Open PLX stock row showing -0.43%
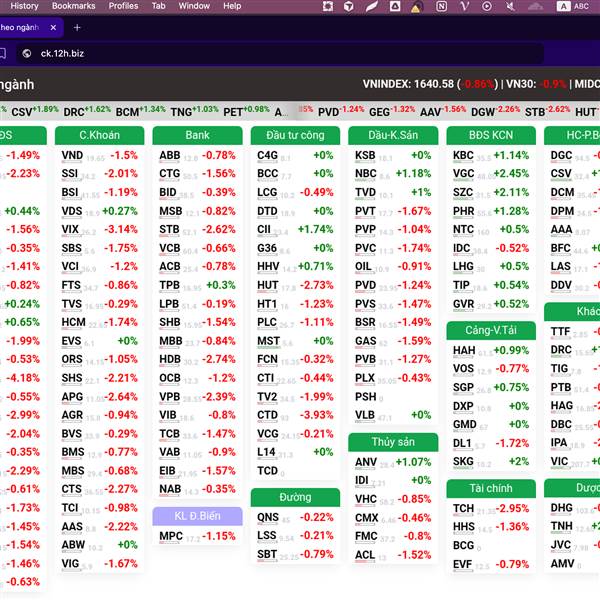The image size is (600, 600). click(393, 378)
